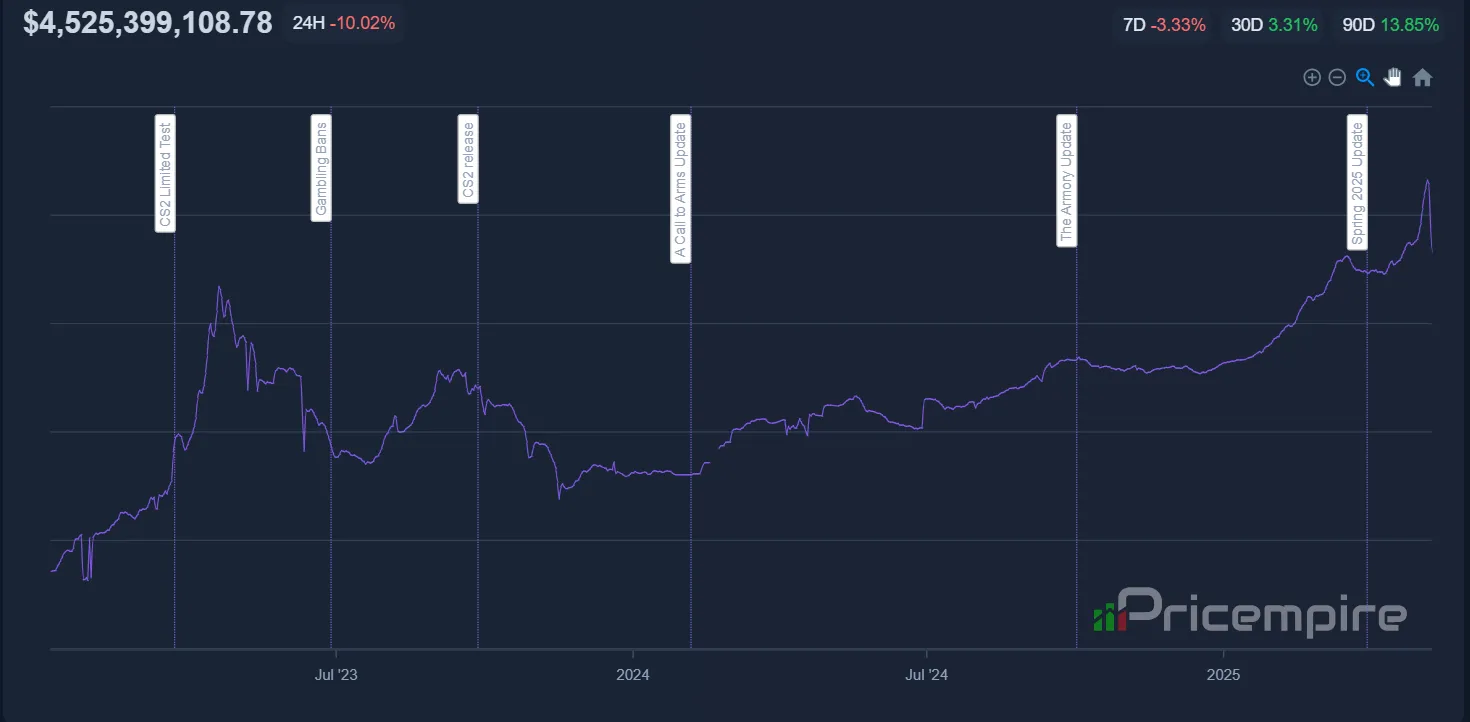Click the Jul '24 axis label
Screen dimensions: 1470x722
click(927, 675)
